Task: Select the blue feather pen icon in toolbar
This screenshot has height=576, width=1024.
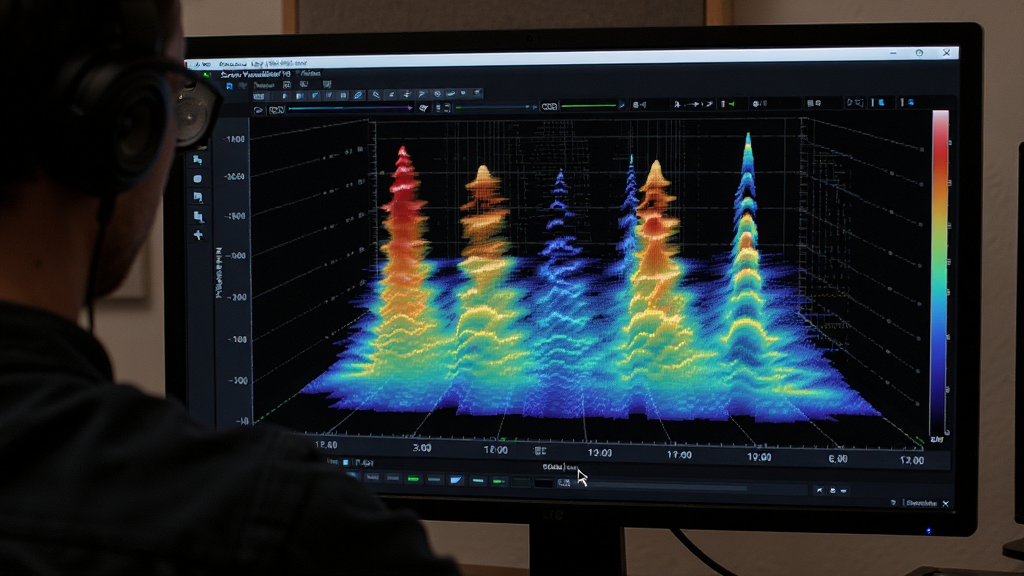Action: [x=358, y=95]
